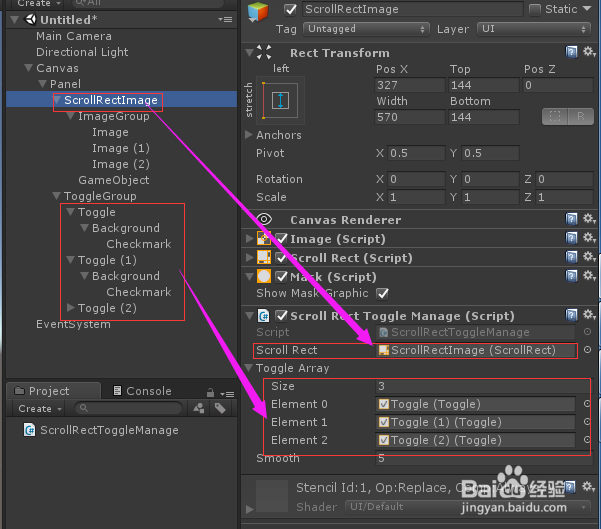Open Canvas Renderer help icon
Image resolution: width=601 pixels, height=529 pixels.
coord(571,219)
